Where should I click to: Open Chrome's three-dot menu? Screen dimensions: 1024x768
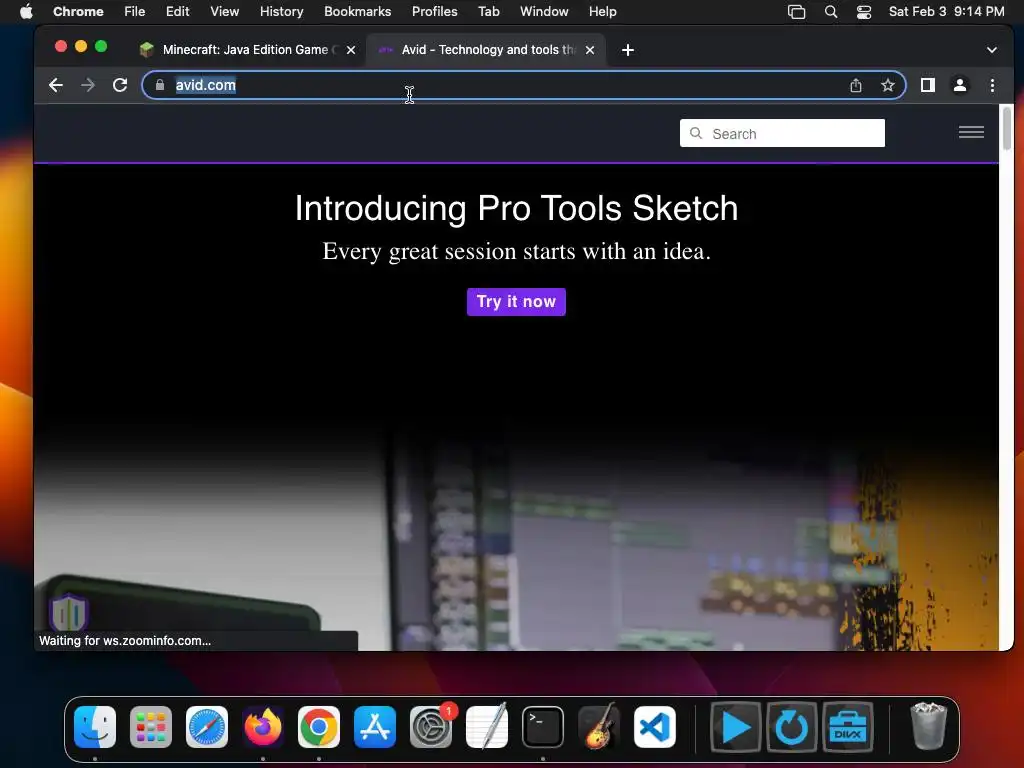coord(992,85)
